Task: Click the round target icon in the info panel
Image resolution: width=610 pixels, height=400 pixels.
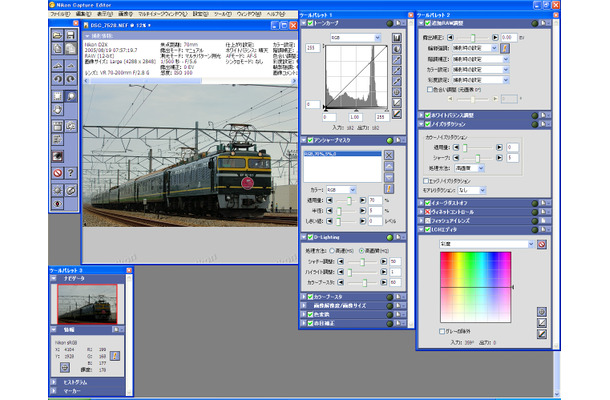Action: pos(65,367)
